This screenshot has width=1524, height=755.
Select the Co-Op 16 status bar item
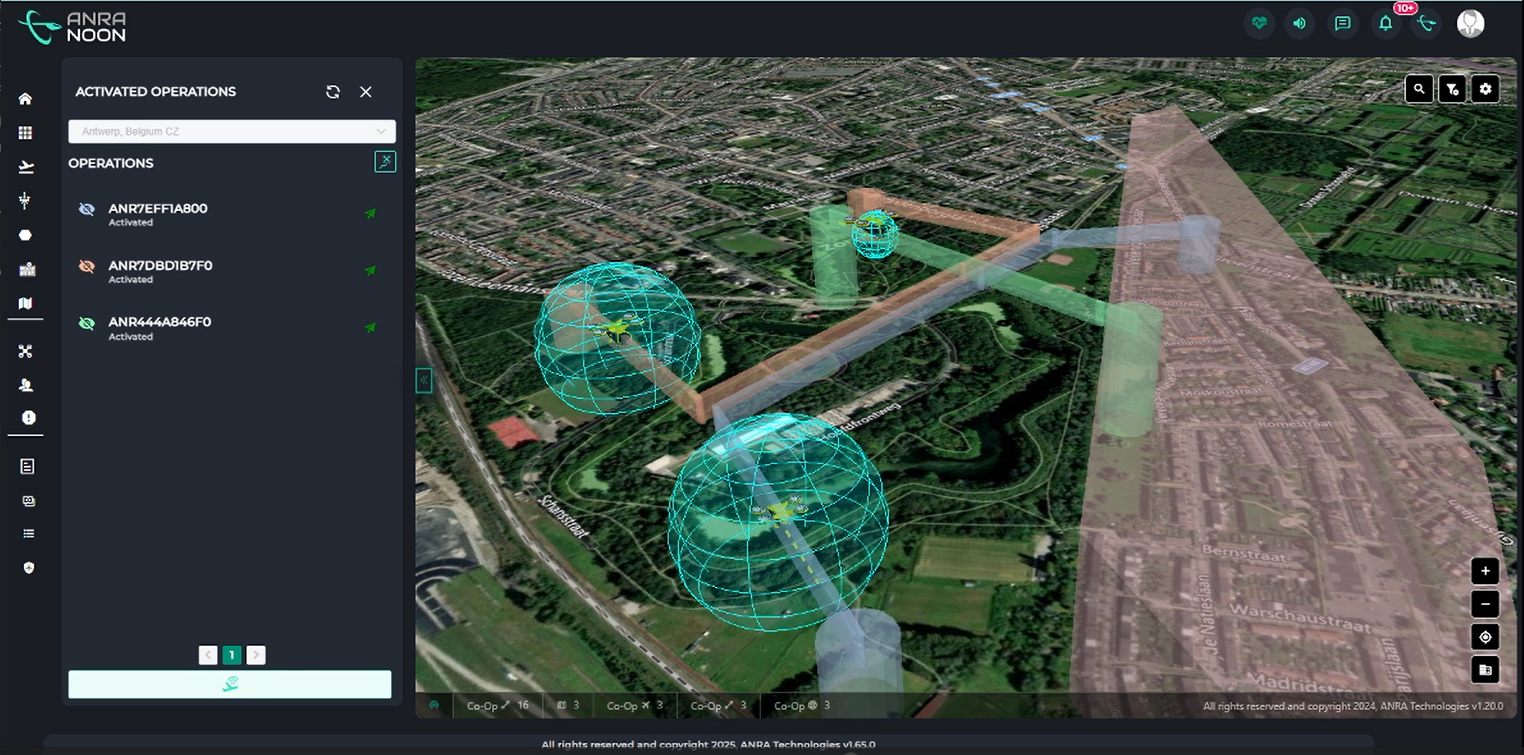[x=497, y=705]
